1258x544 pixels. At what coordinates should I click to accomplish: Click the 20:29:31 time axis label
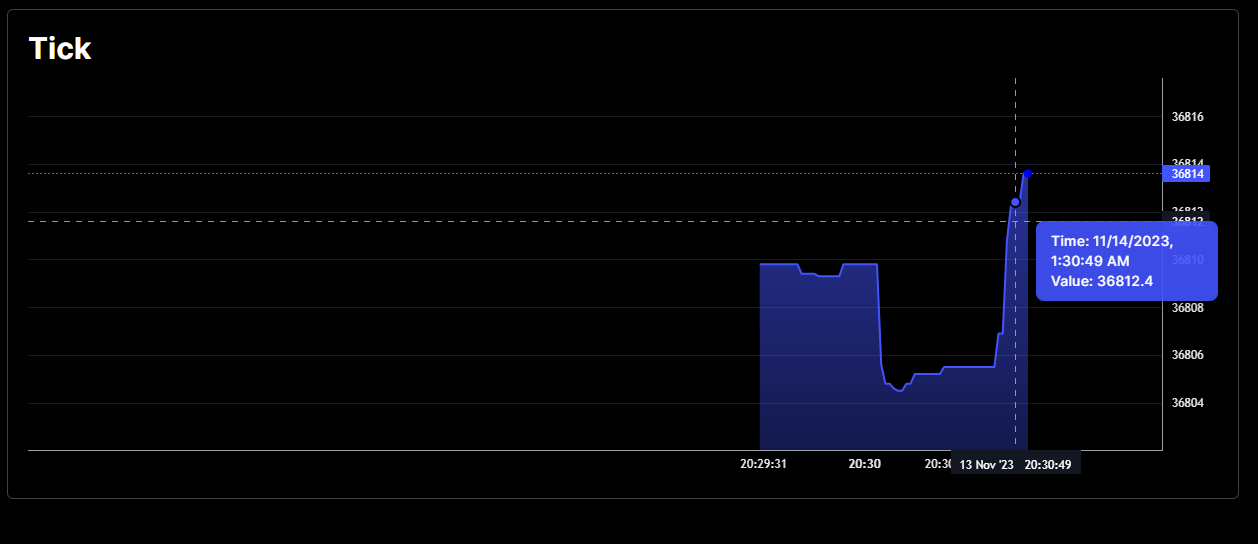point(764,464)
